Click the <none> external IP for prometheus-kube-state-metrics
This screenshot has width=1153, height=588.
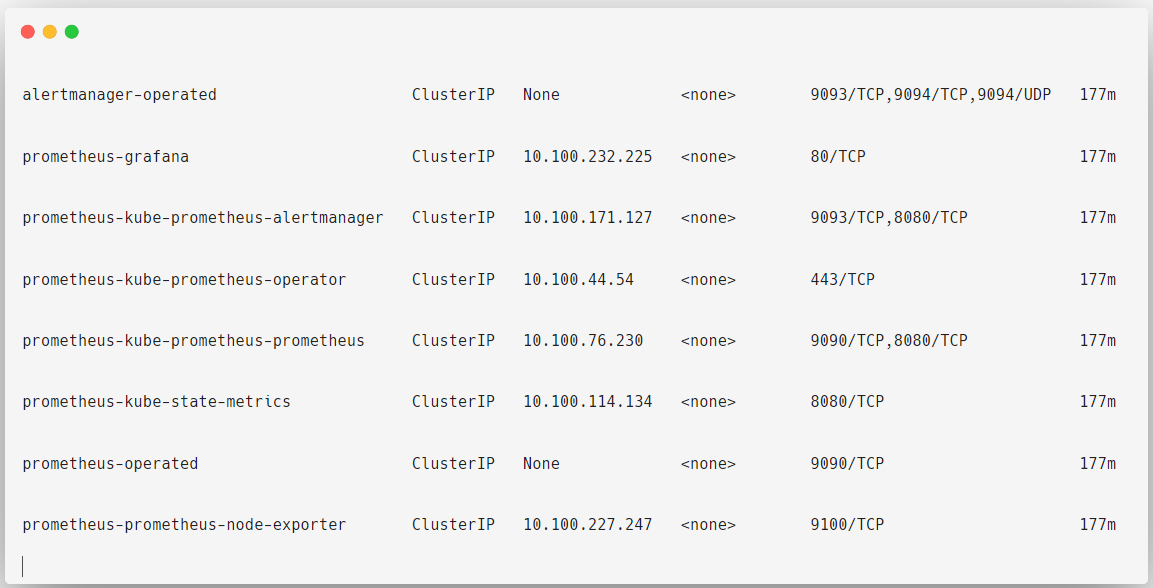point(709,401)
